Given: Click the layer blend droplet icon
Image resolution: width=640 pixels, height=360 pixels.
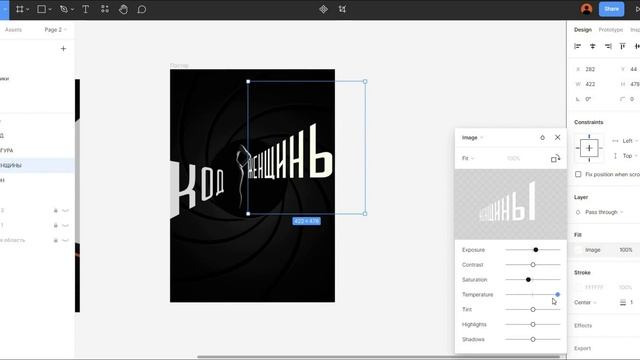Looking at the screenshot, I should (578, 212).
